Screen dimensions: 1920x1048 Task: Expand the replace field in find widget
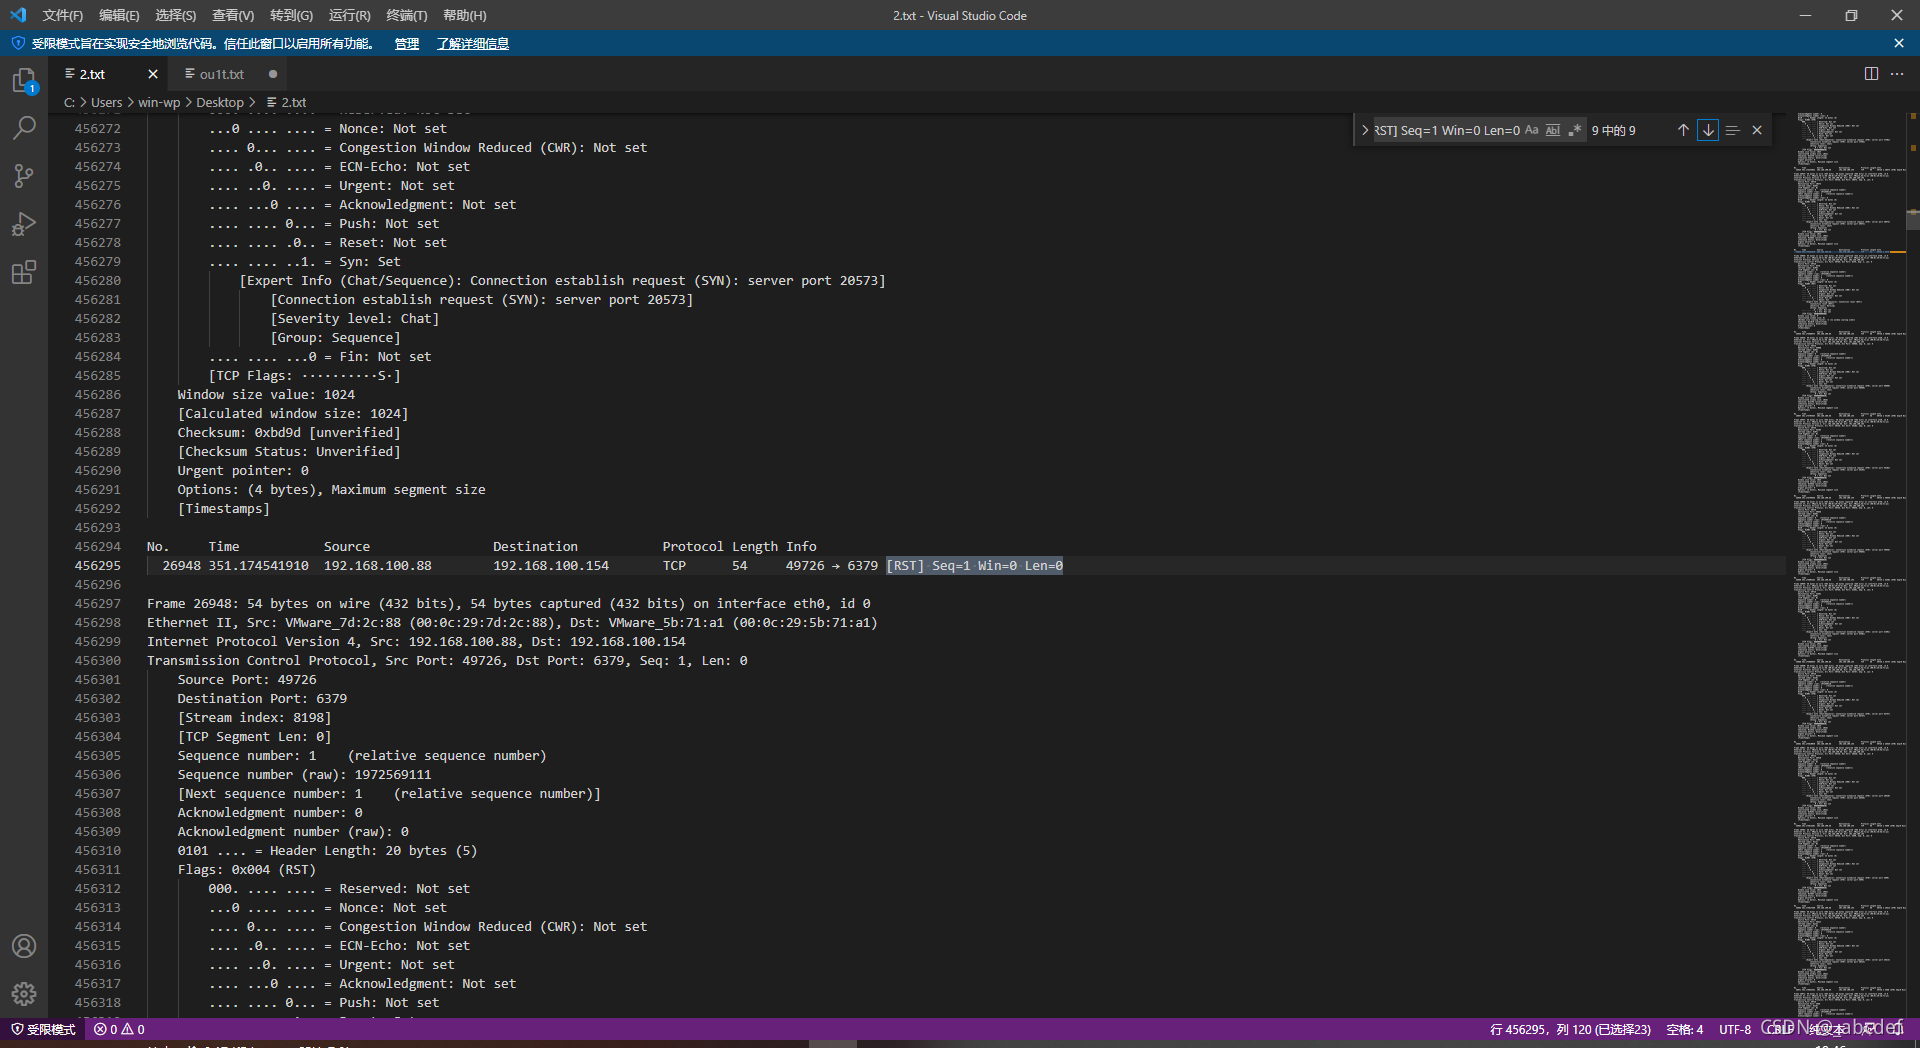pyautogui.click(x=1364, y=130)
